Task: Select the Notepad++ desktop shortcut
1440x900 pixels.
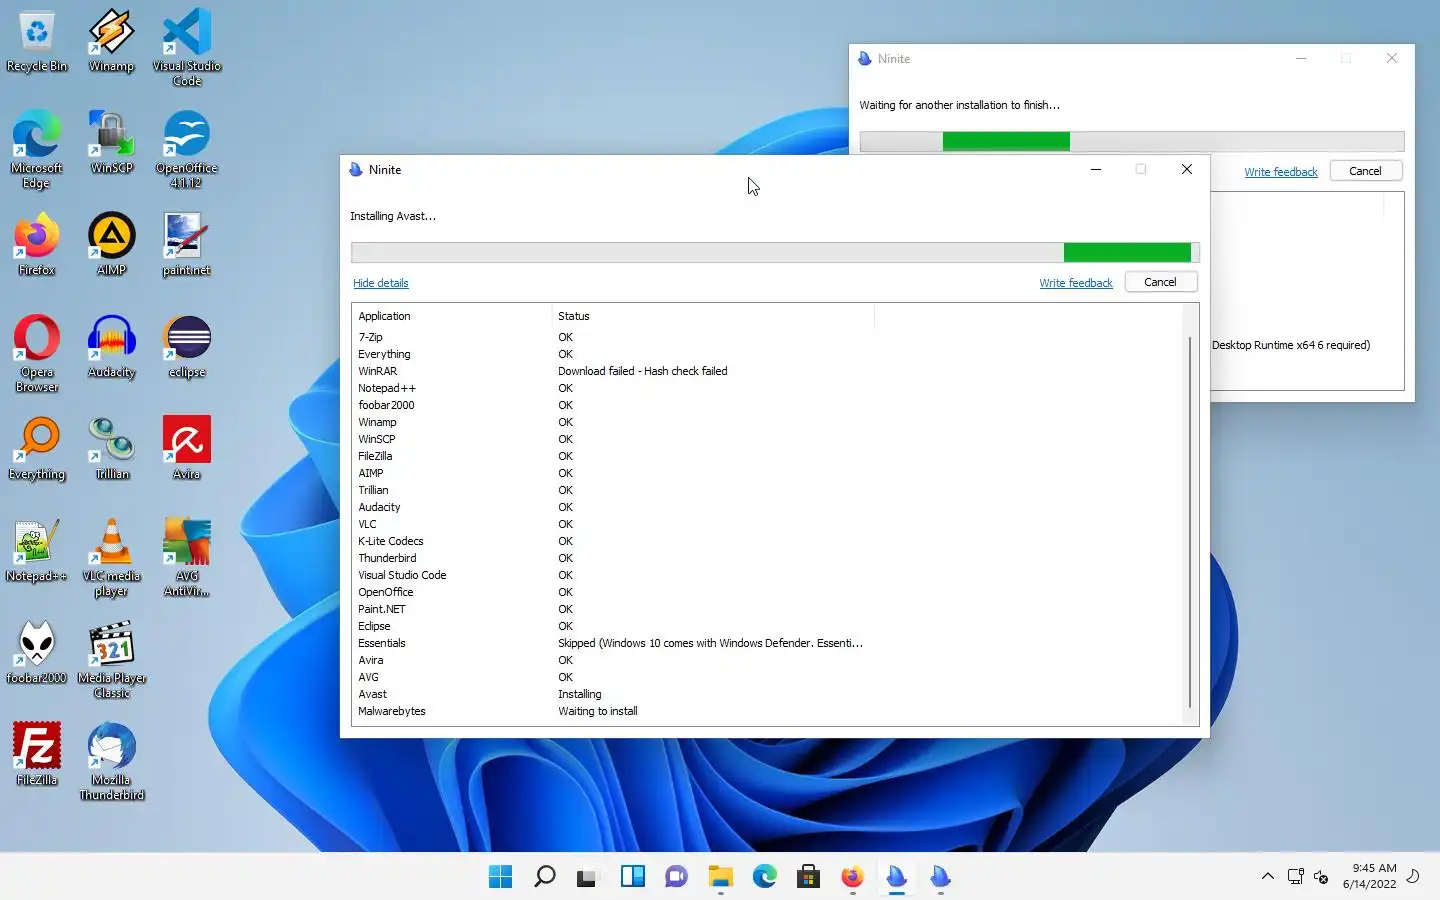Action: click(x=37, y=551)
